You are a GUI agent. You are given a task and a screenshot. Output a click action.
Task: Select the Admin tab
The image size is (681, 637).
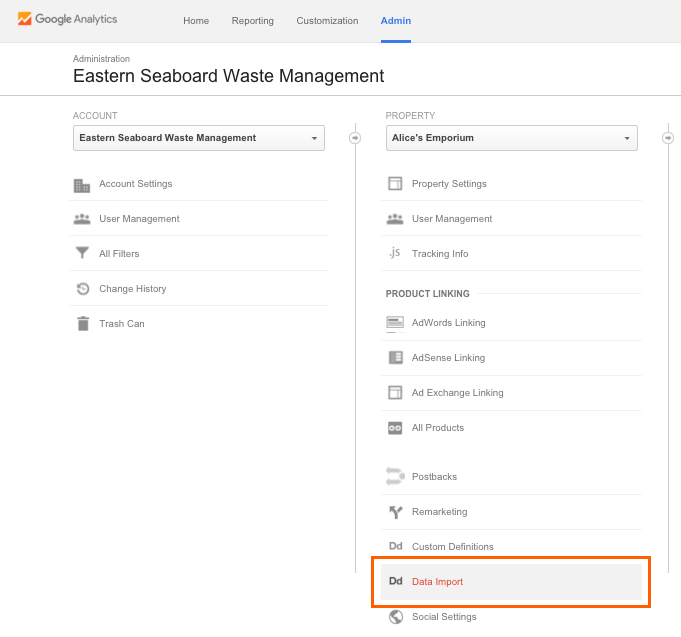pyautogui.click(x=396, y=20)
